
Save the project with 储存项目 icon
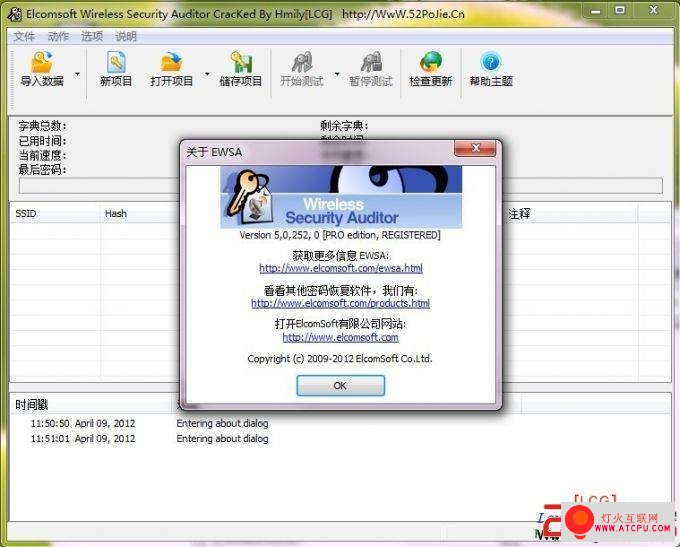(x=241, y=62)
